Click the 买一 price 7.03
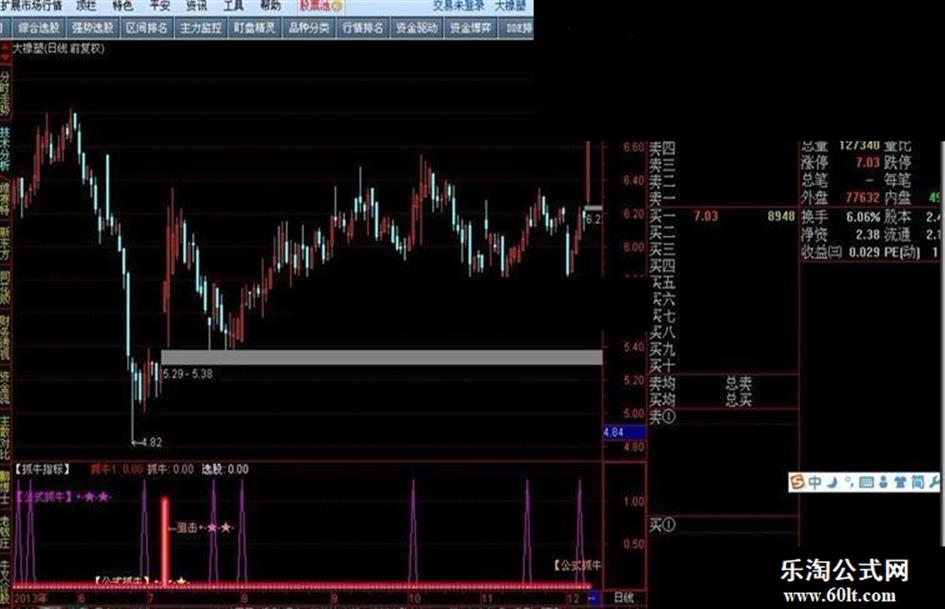Screen dimensions: 945x609 706,216
